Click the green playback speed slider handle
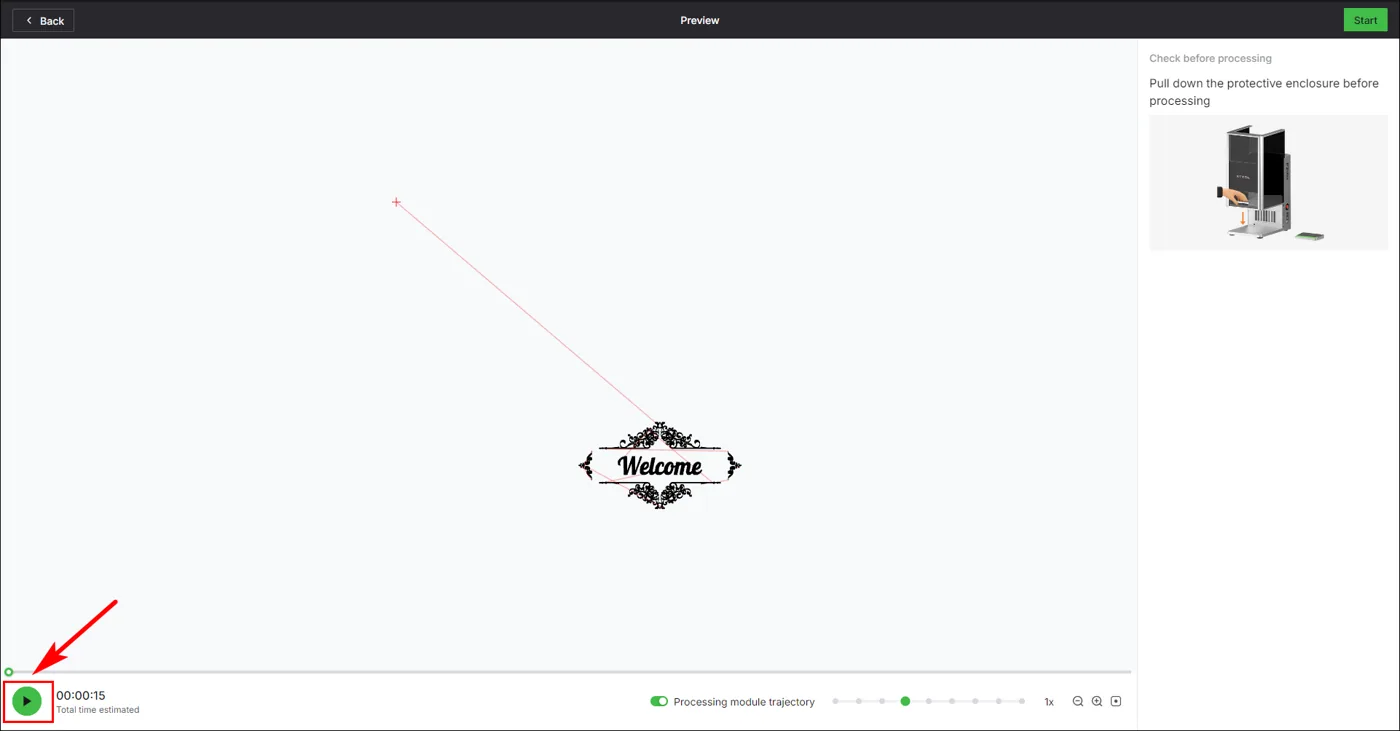This screenshot has height=731, width=1400. coord(905,701)
